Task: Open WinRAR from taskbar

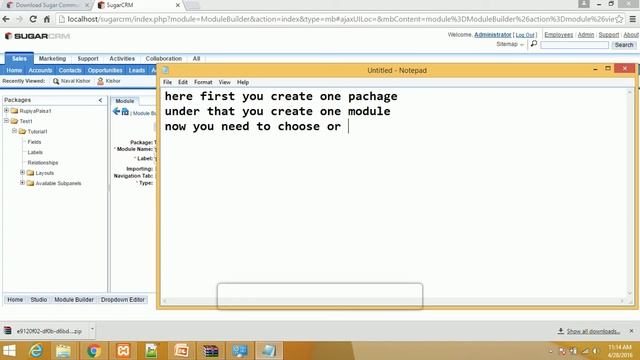Action: pyautogui.click(x=211, y=351)
